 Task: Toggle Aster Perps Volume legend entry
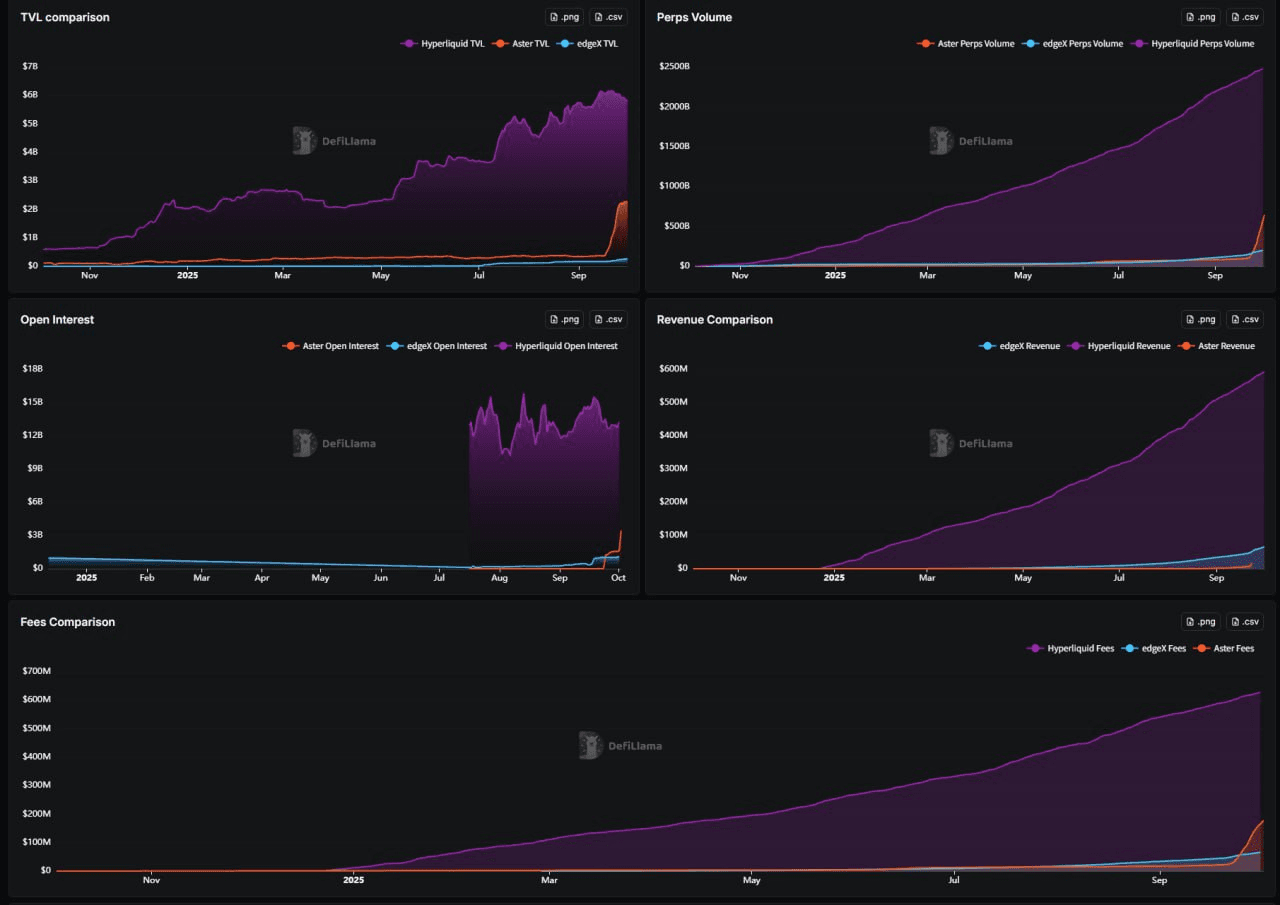966,44
